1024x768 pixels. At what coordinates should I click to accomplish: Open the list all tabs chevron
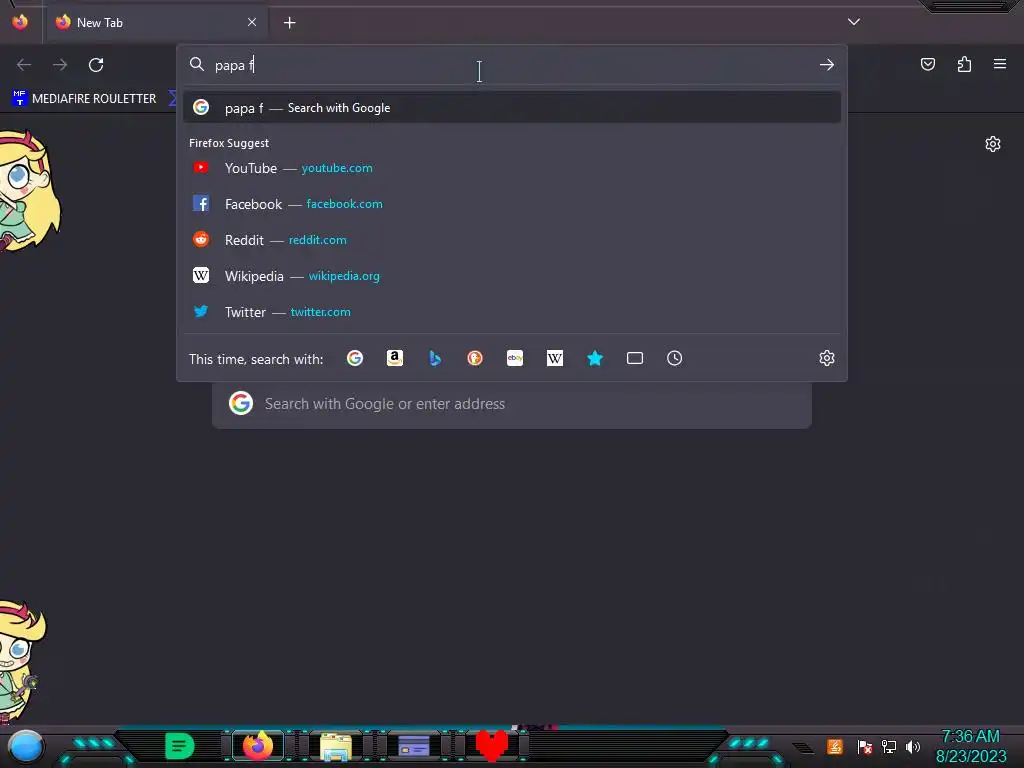click(854, 22)
